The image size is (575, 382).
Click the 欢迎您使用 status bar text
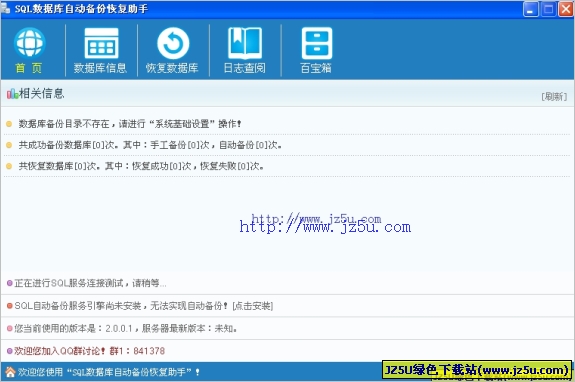(109, 372)
